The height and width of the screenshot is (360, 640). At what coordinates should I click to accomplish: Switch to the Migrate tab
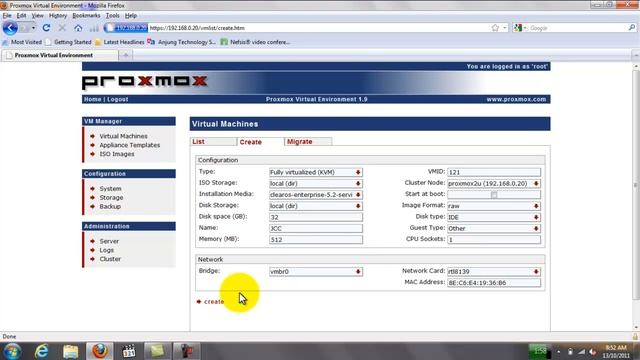(x=308, y=141)
